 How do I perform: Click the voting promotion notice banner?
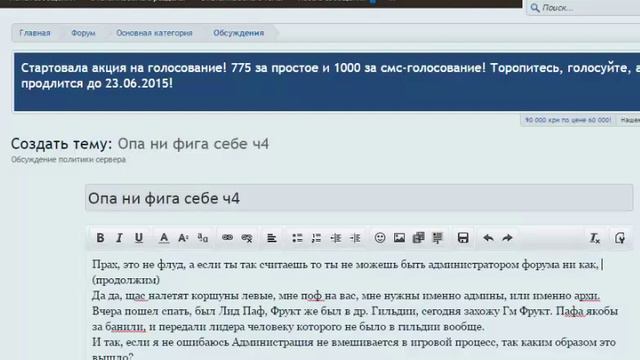pos(327,82)
